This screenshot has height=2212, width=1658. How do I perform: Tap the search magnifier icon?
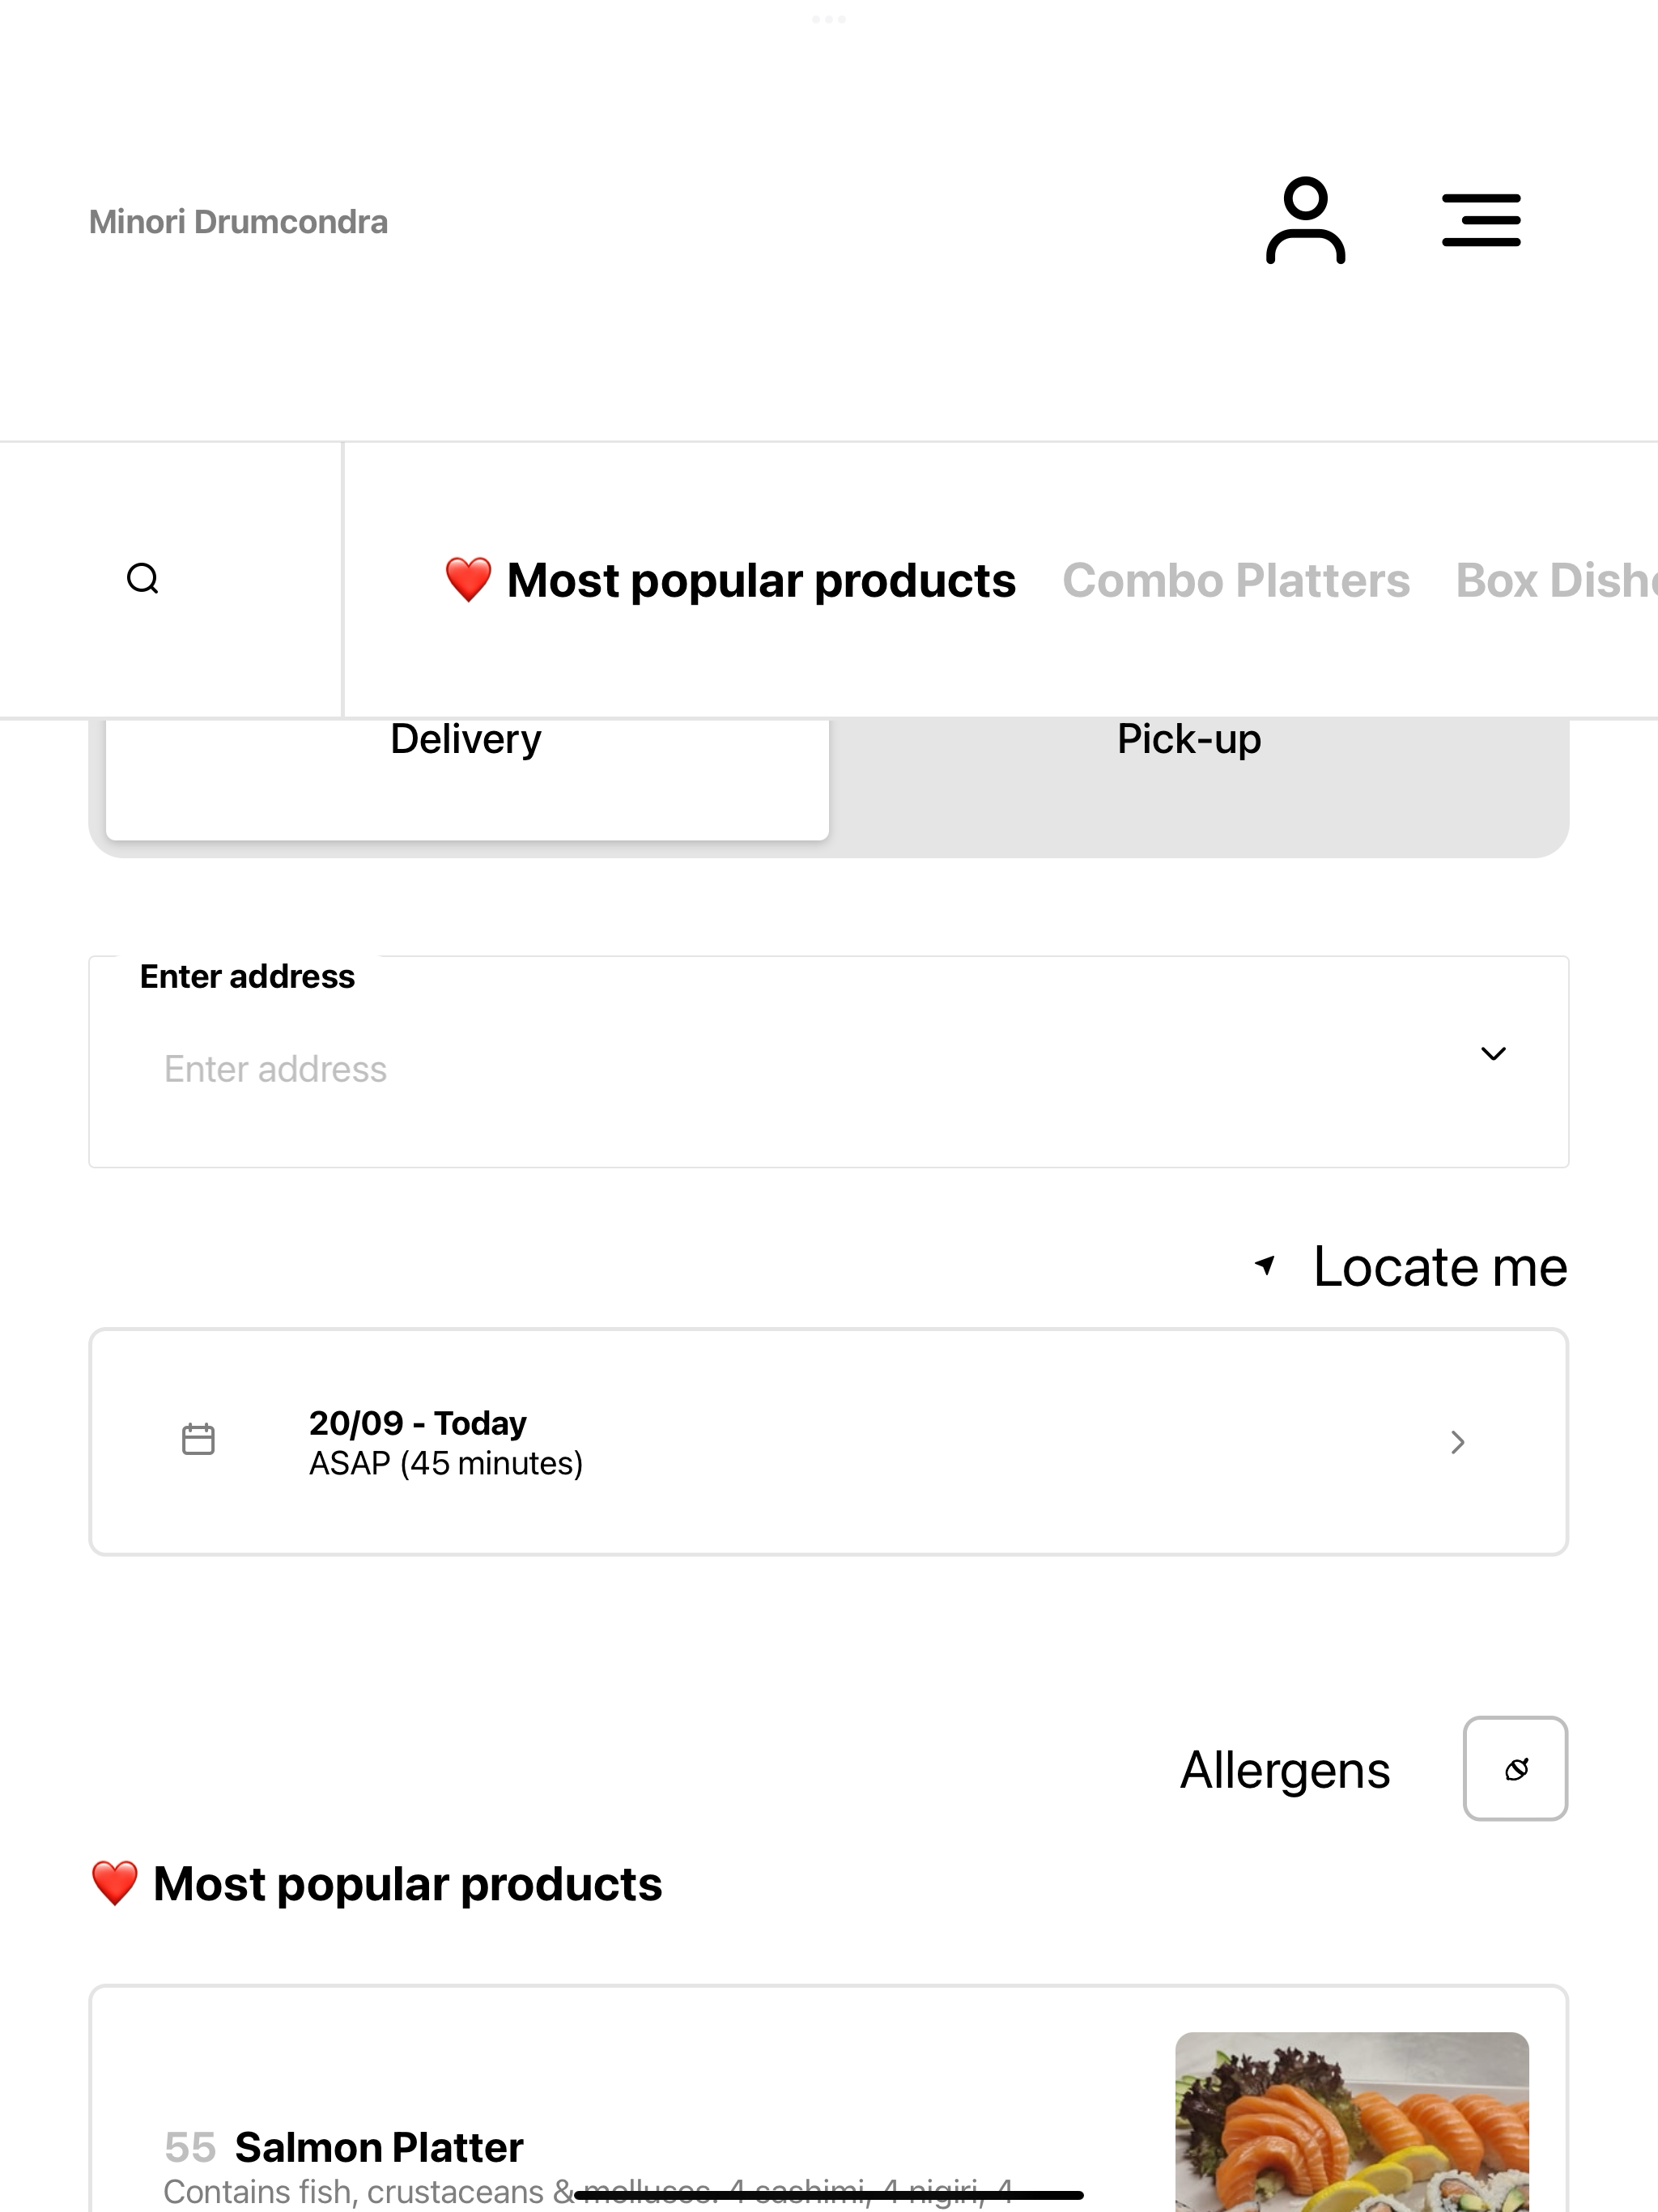143,578
